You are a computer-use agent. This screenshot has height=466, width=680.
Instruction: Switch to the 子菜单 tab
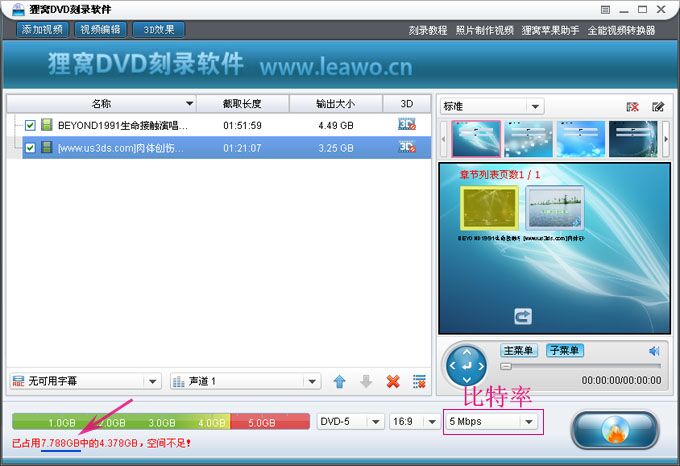point(565,350)
